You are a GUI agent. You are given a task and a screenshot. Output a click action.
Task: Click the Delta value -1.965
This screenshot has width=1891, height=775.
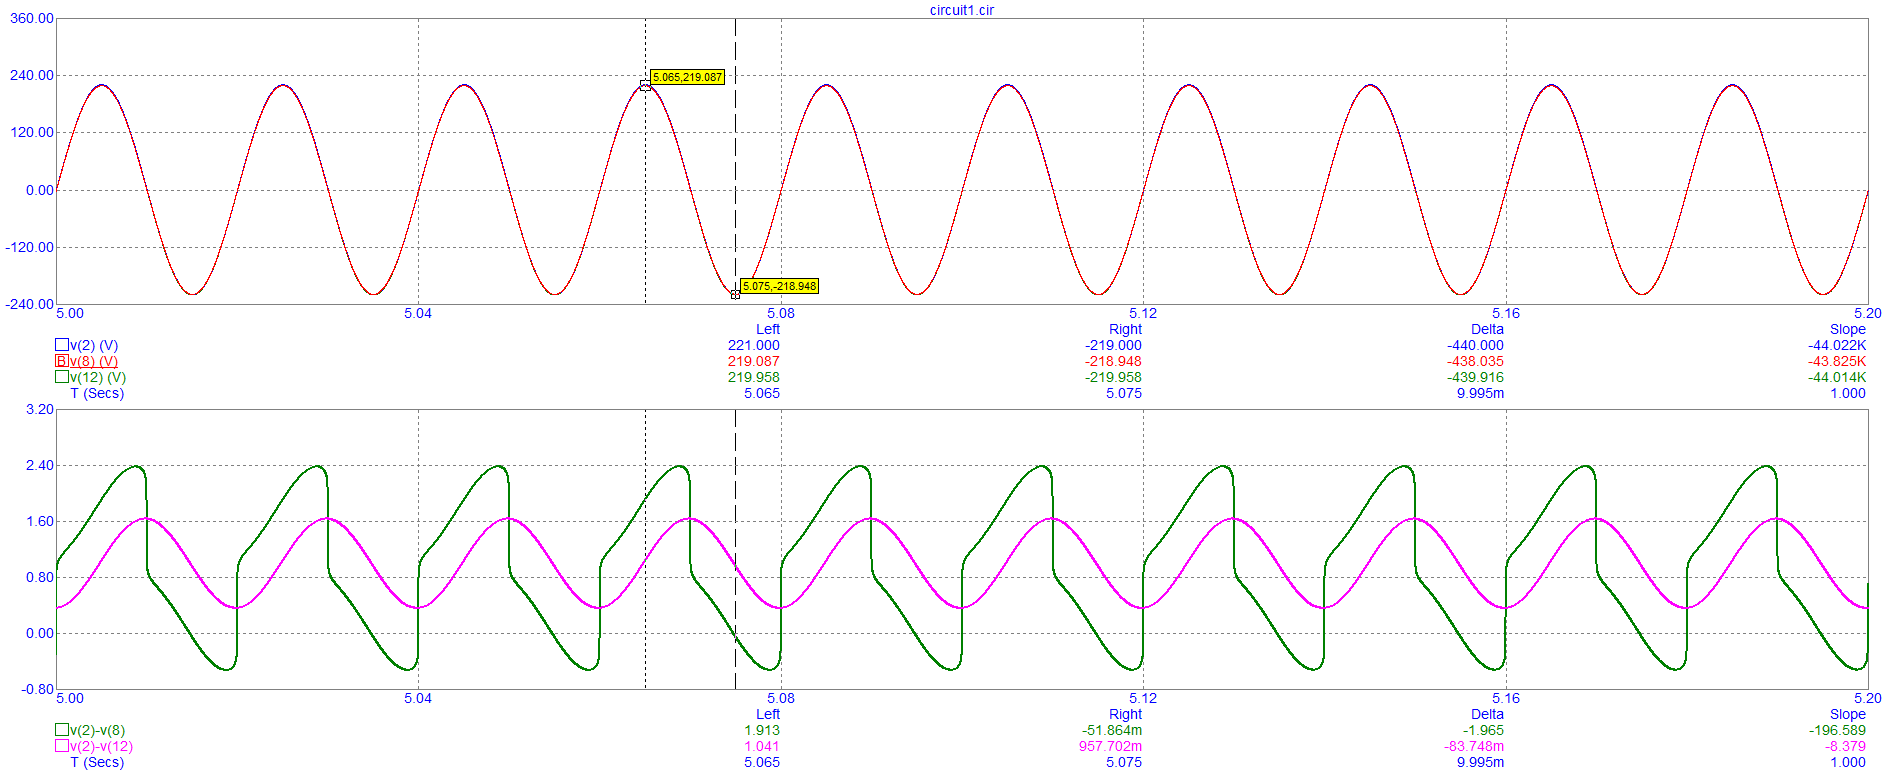tap(1484, 730)
